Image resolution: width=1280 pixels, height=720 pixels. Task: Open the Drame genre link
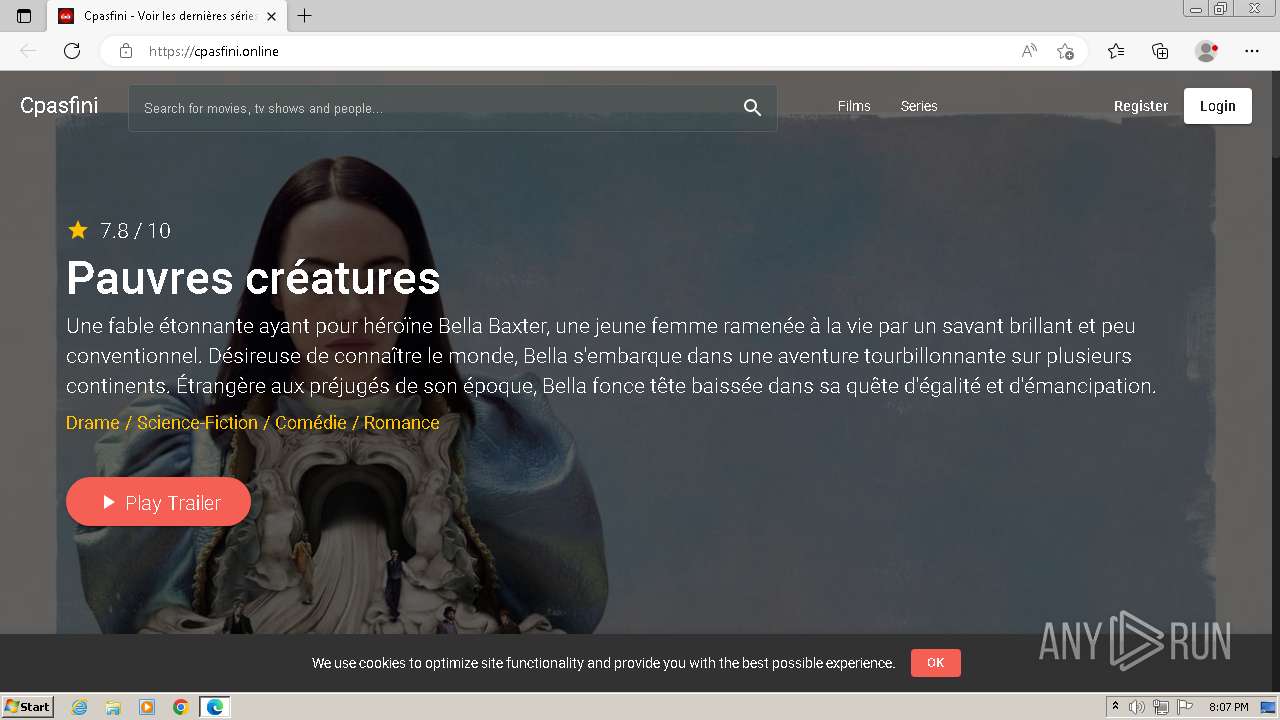coord(92,423)
